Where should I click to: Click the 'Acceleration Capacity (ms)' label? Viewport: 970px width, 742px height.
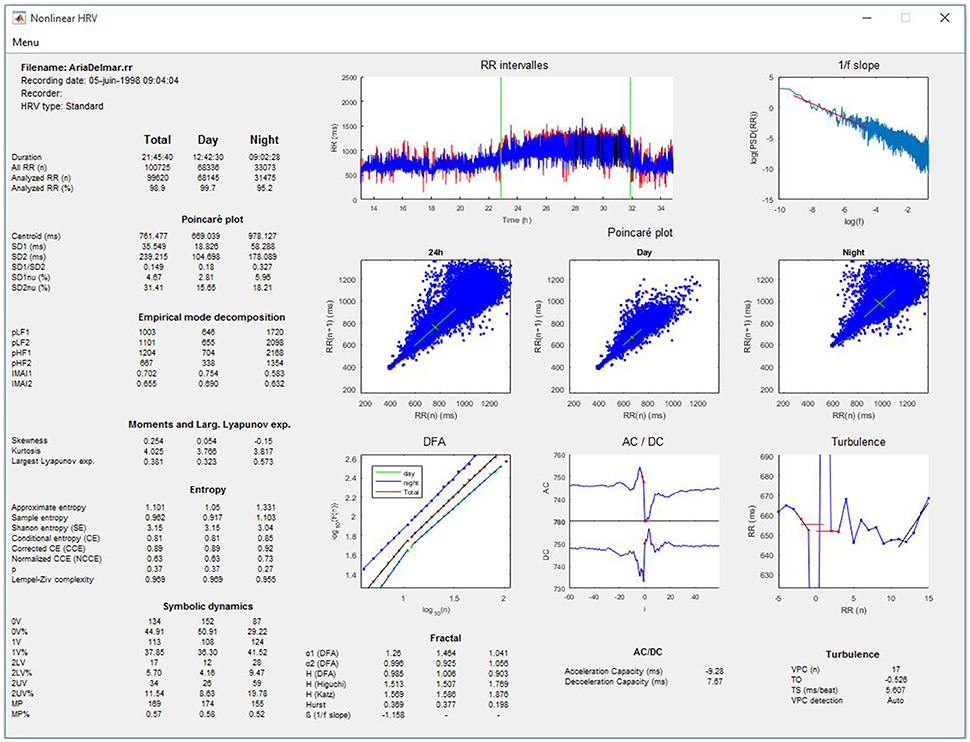(x=614, y=671)
